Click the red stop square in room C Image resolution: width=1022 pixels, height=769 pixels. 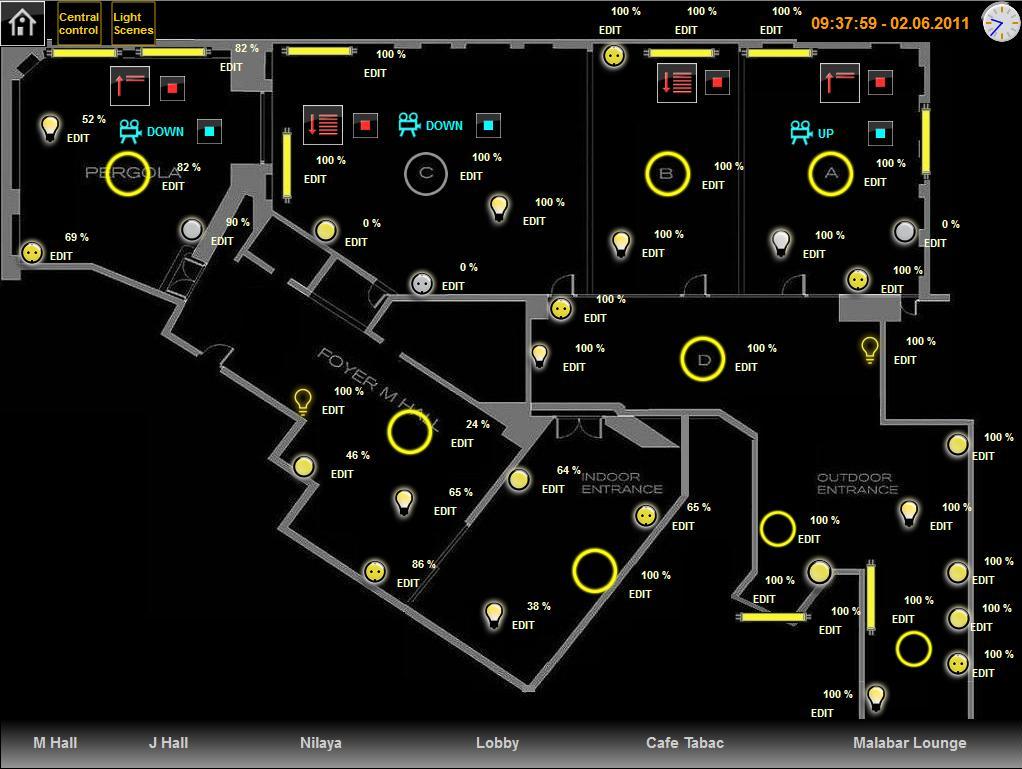click(365, 125)
